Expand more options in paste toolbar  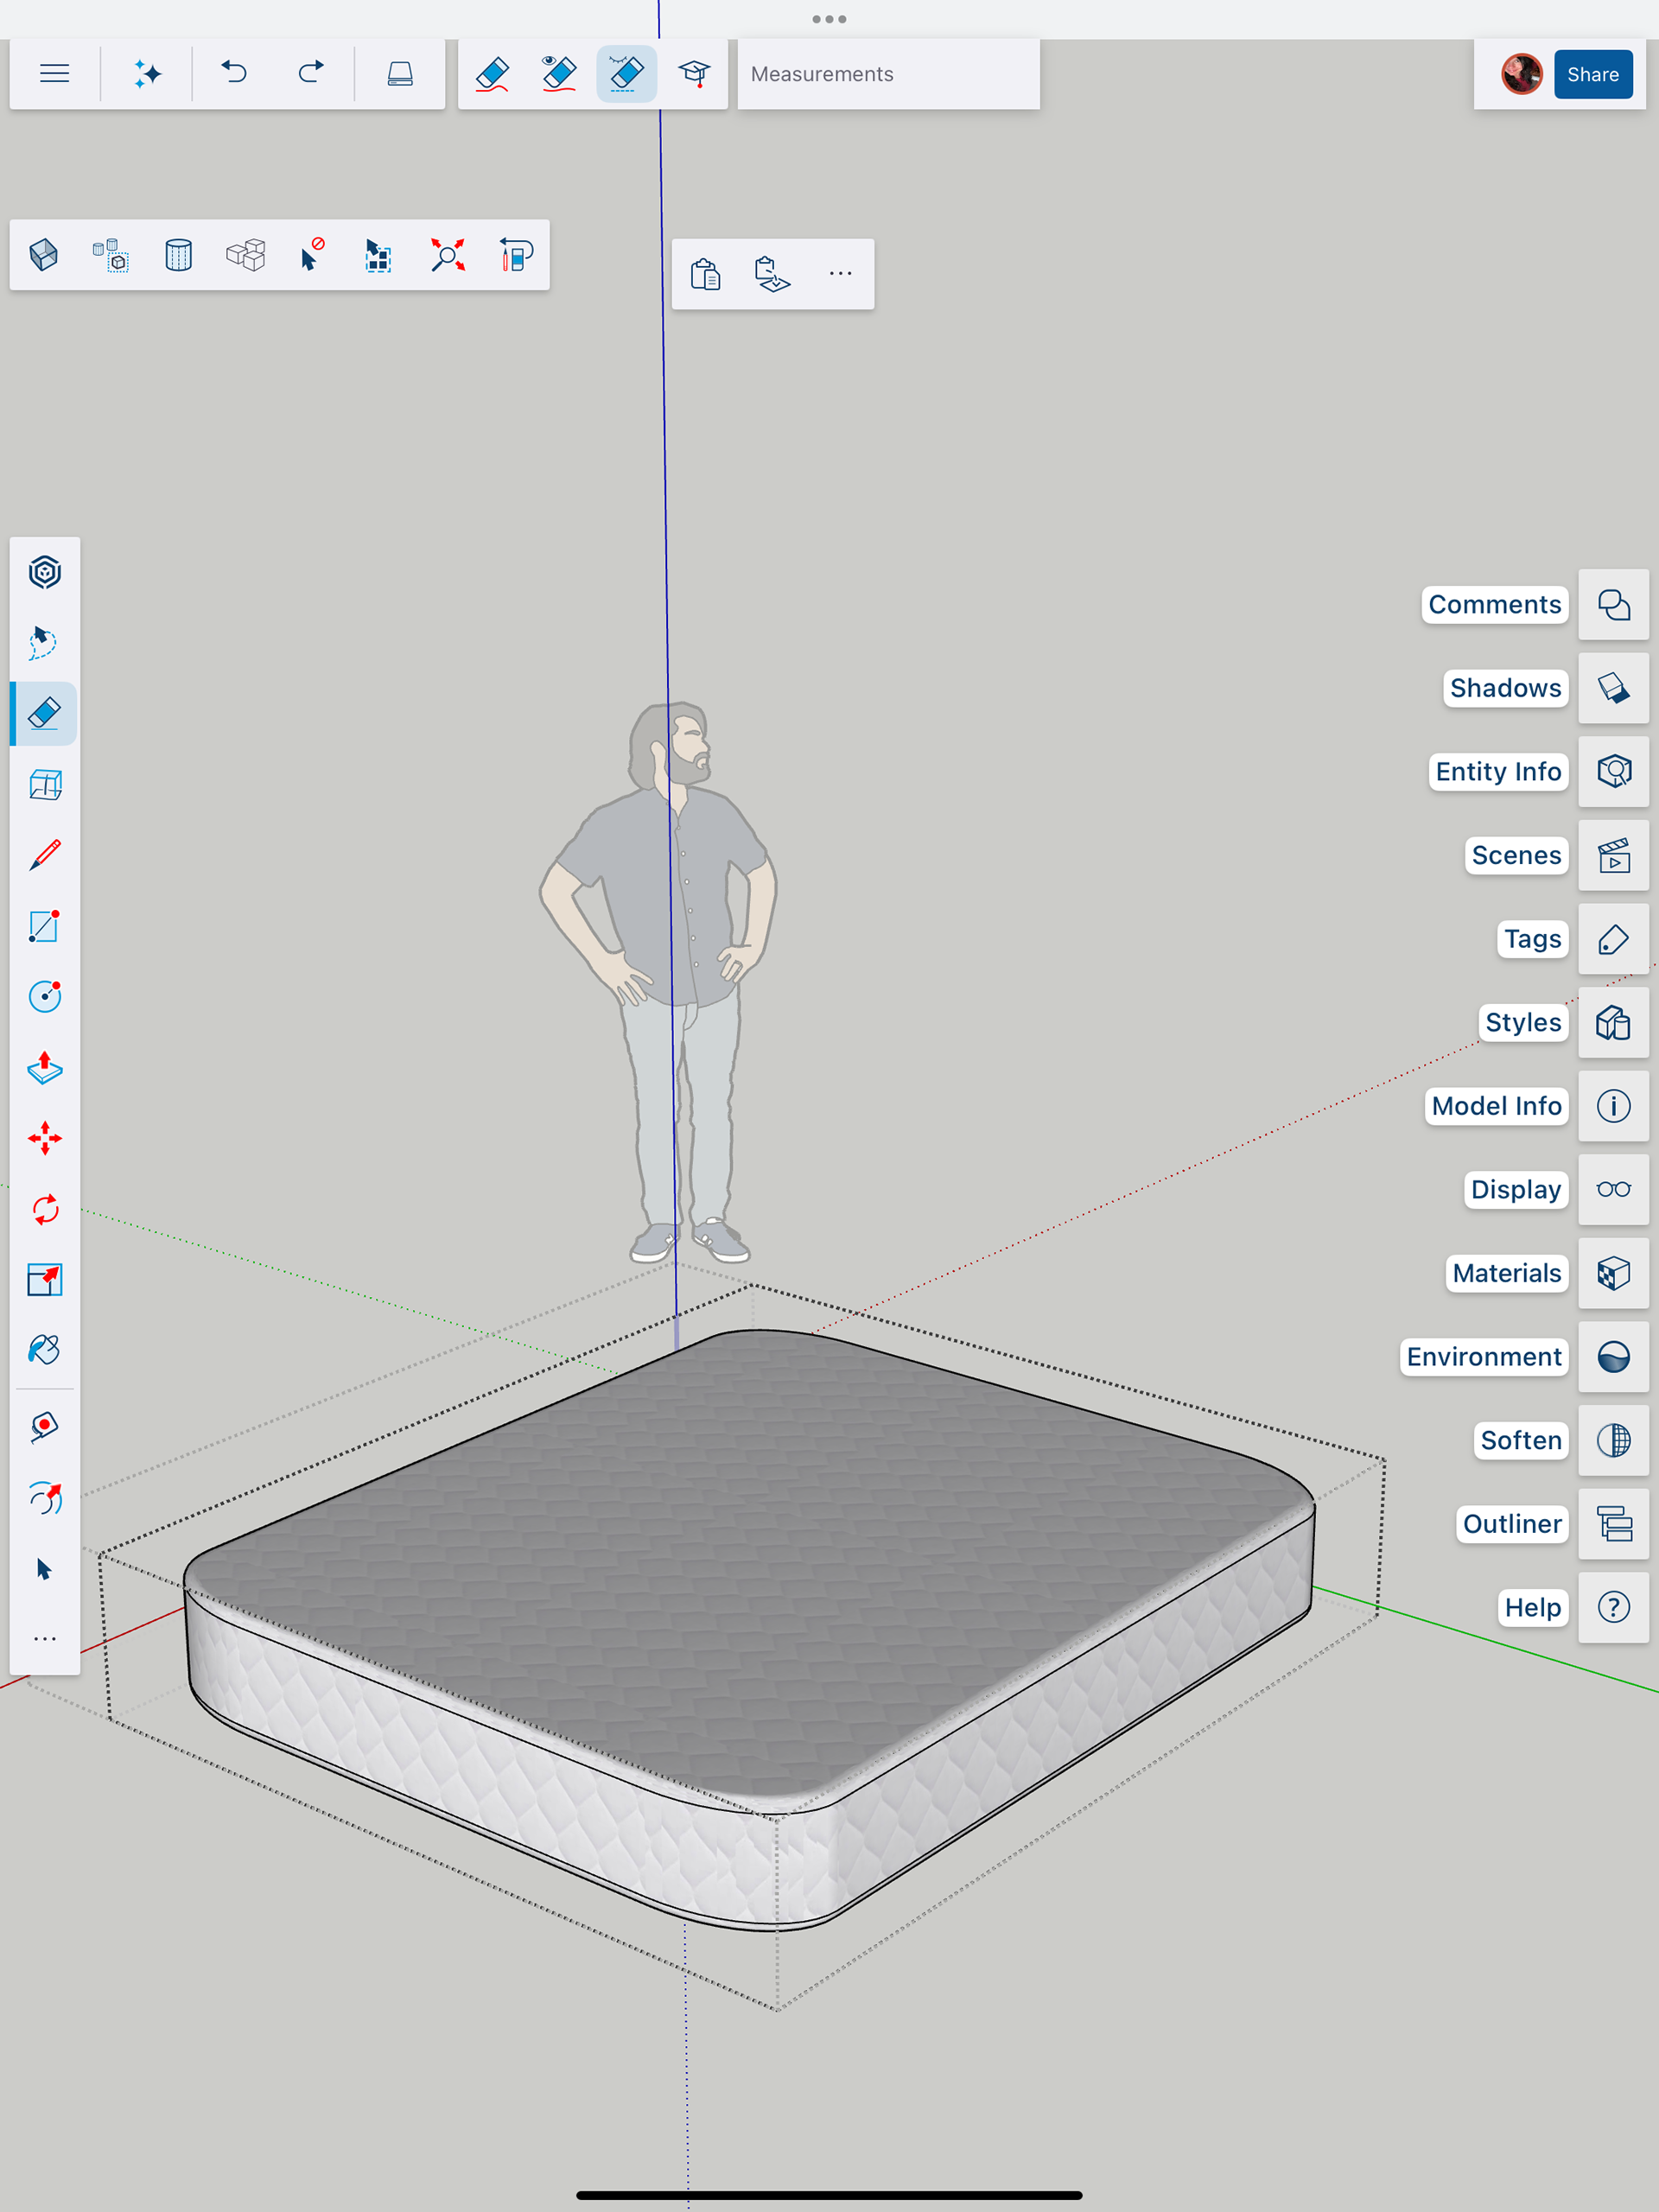(x=840, y=274)
